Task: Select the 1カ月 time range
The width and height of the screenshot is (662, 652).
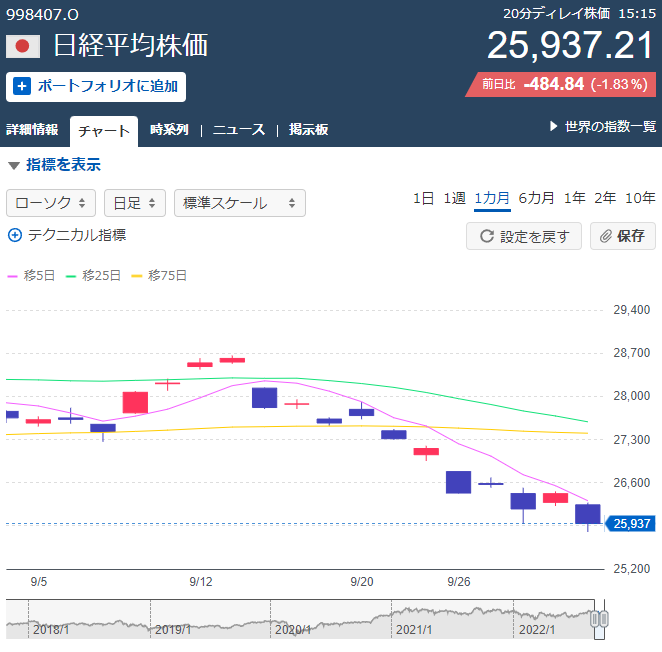Action: [492, 198]
